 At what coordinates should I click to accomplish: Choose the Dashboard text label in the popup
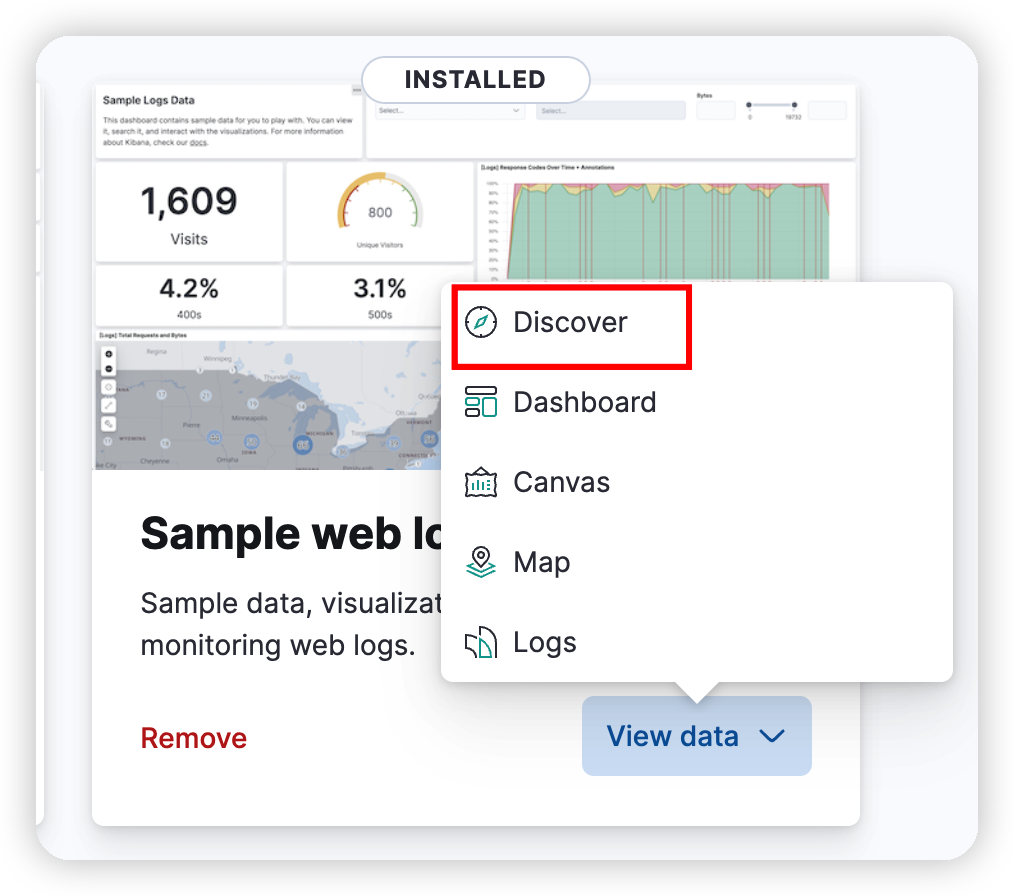point(584,403)
